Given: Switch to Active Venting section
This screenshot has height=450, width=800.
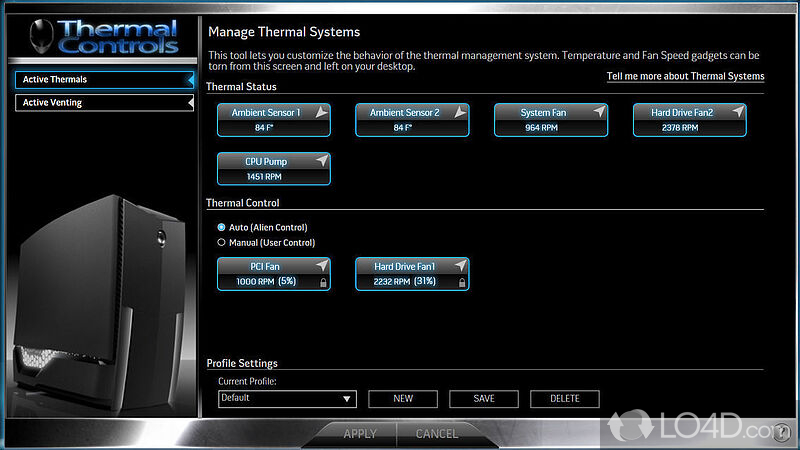Looking at the screenshot, I should [104, 102].
